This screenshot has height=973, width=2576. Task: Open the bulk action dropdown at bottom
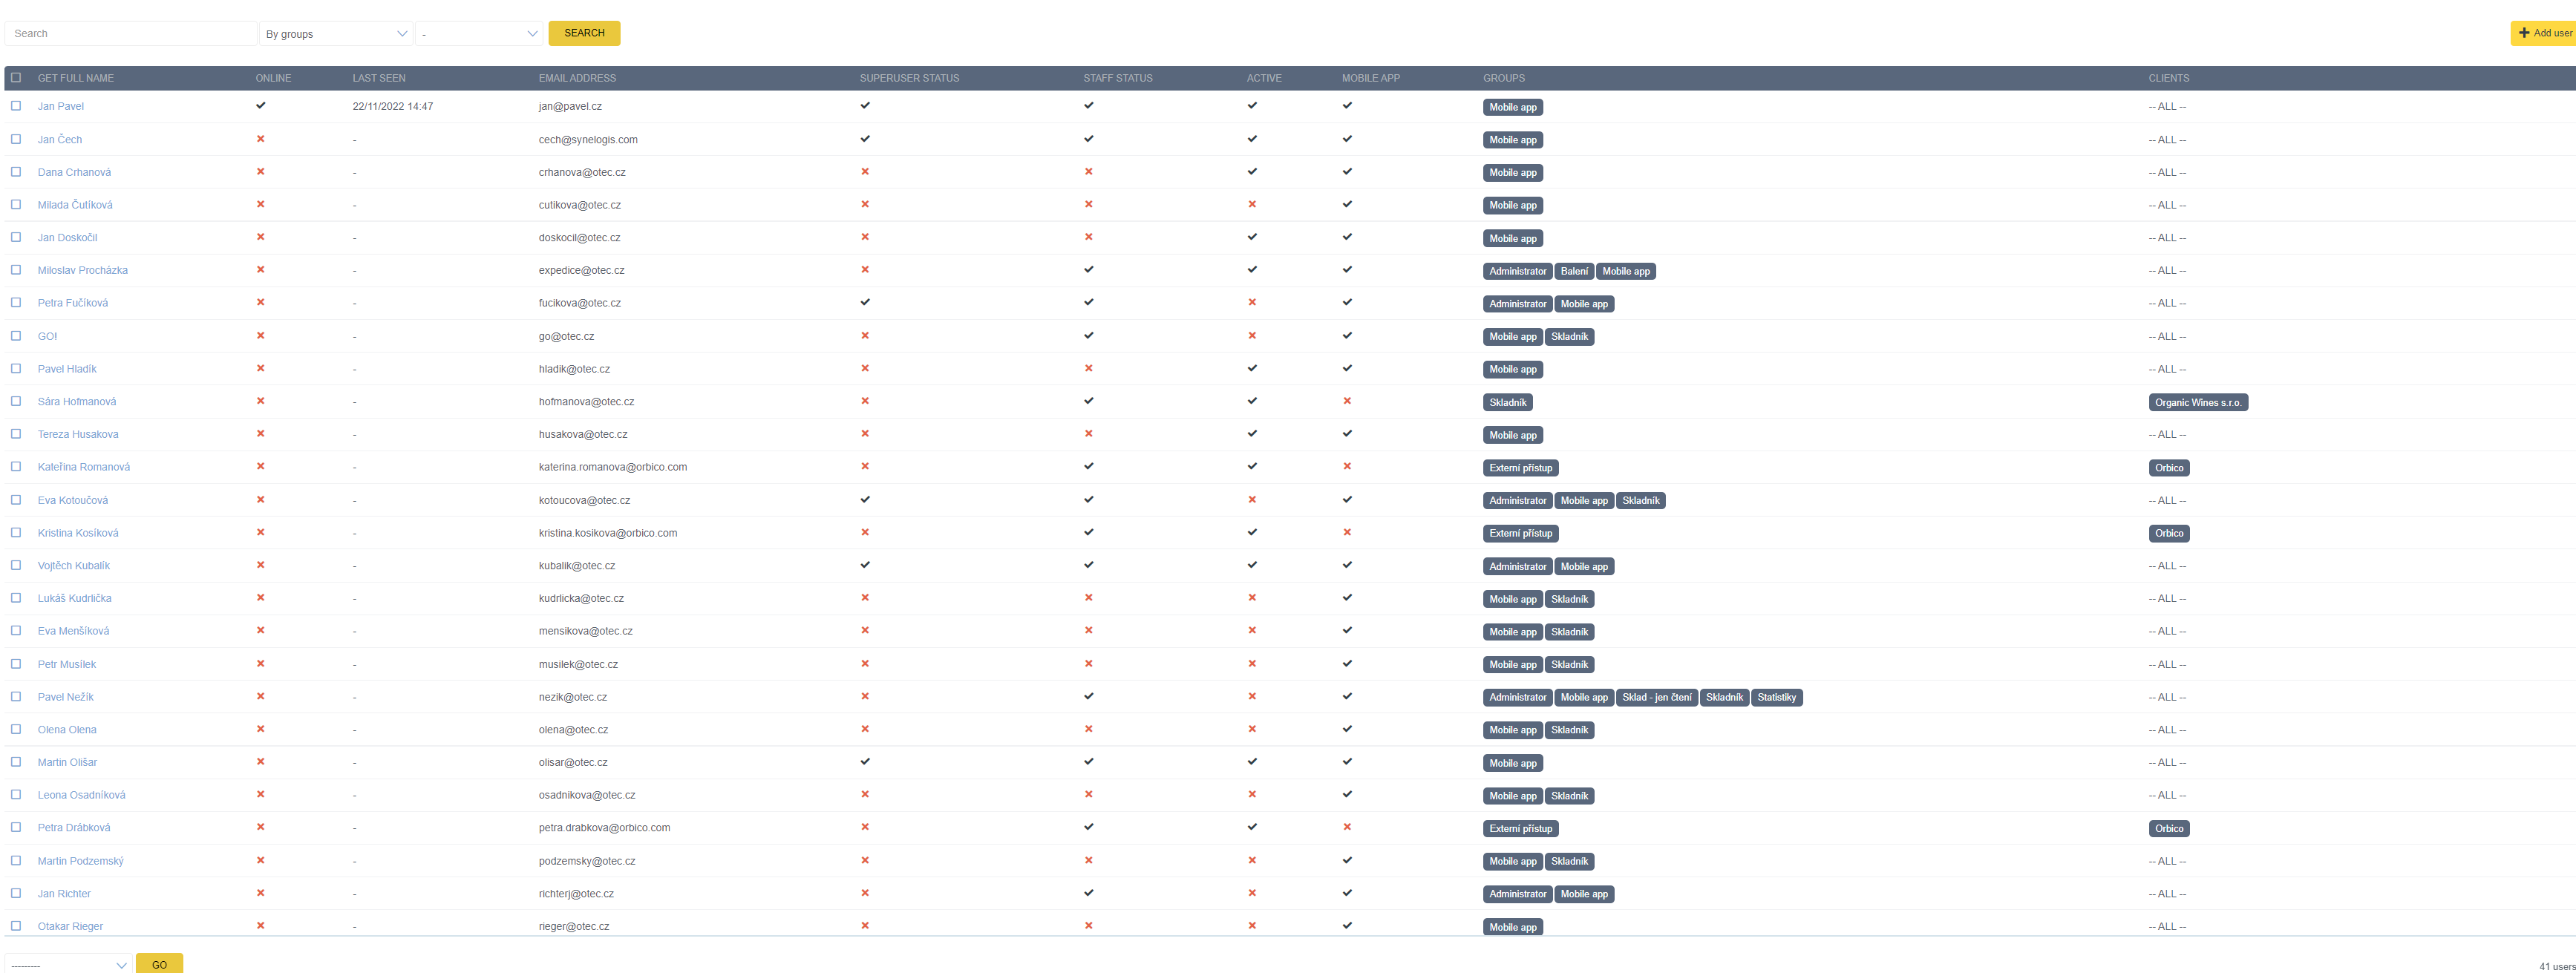[68, 964]
